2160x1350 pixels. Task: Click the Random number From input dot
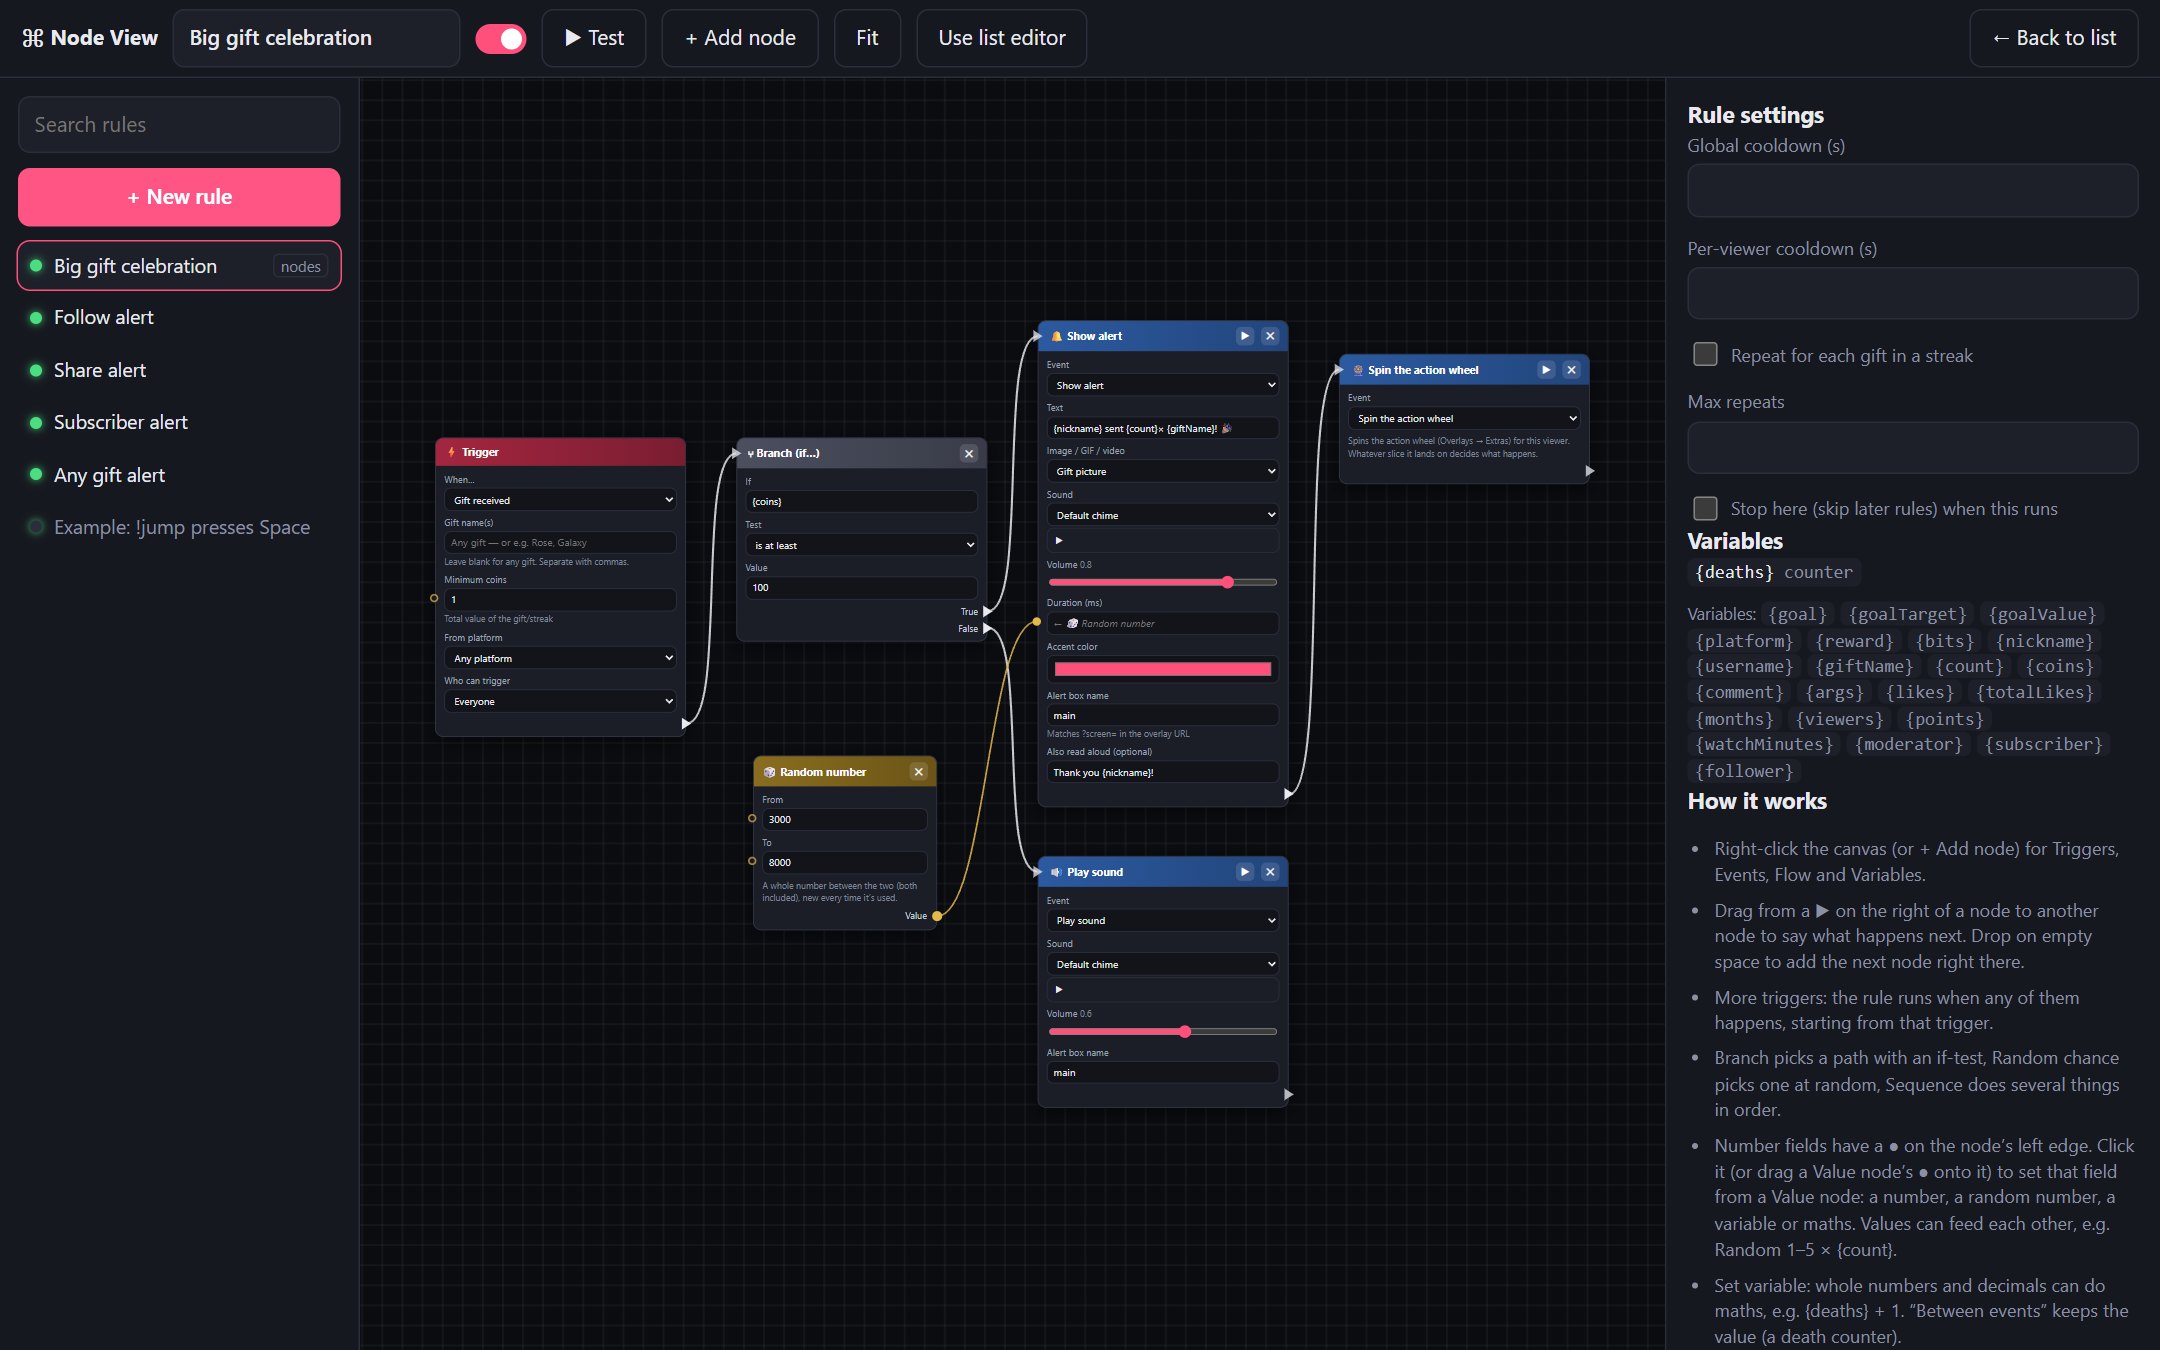(x=752, y=818)
